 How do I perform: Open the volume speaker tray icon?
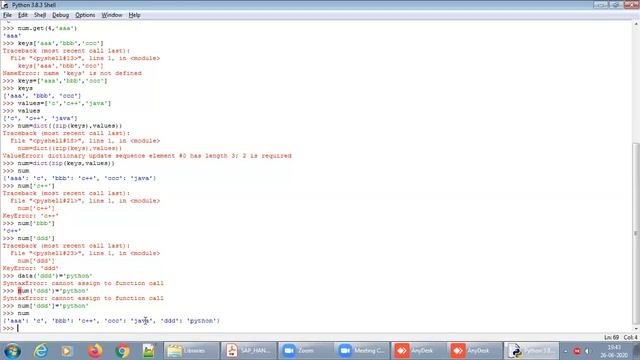587,351
